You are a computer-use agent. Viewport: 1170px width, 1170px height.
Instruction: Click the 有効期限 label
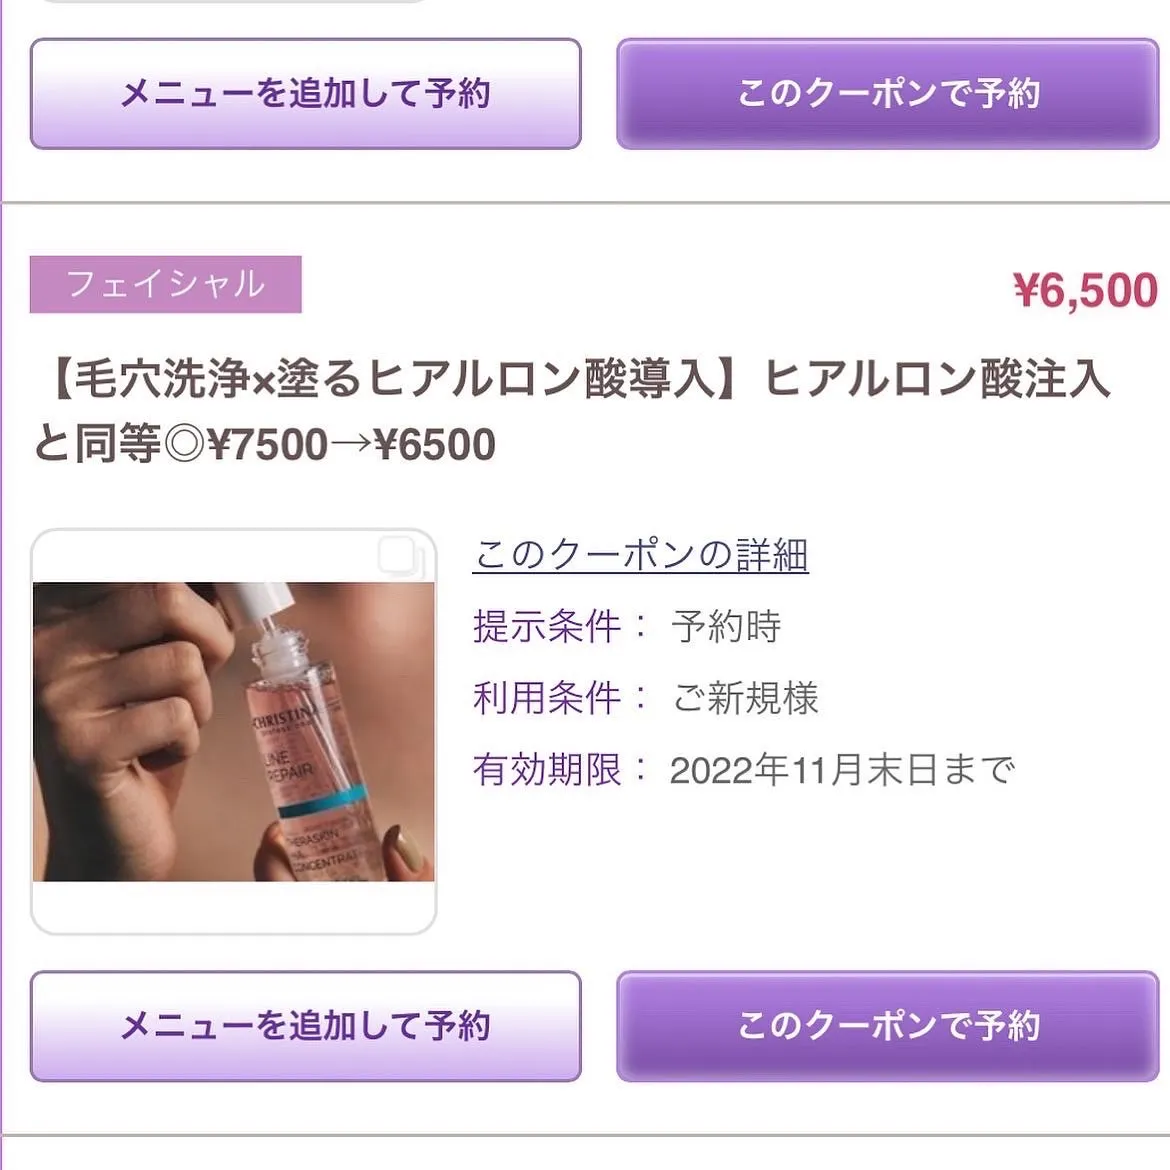pos(547,770)
